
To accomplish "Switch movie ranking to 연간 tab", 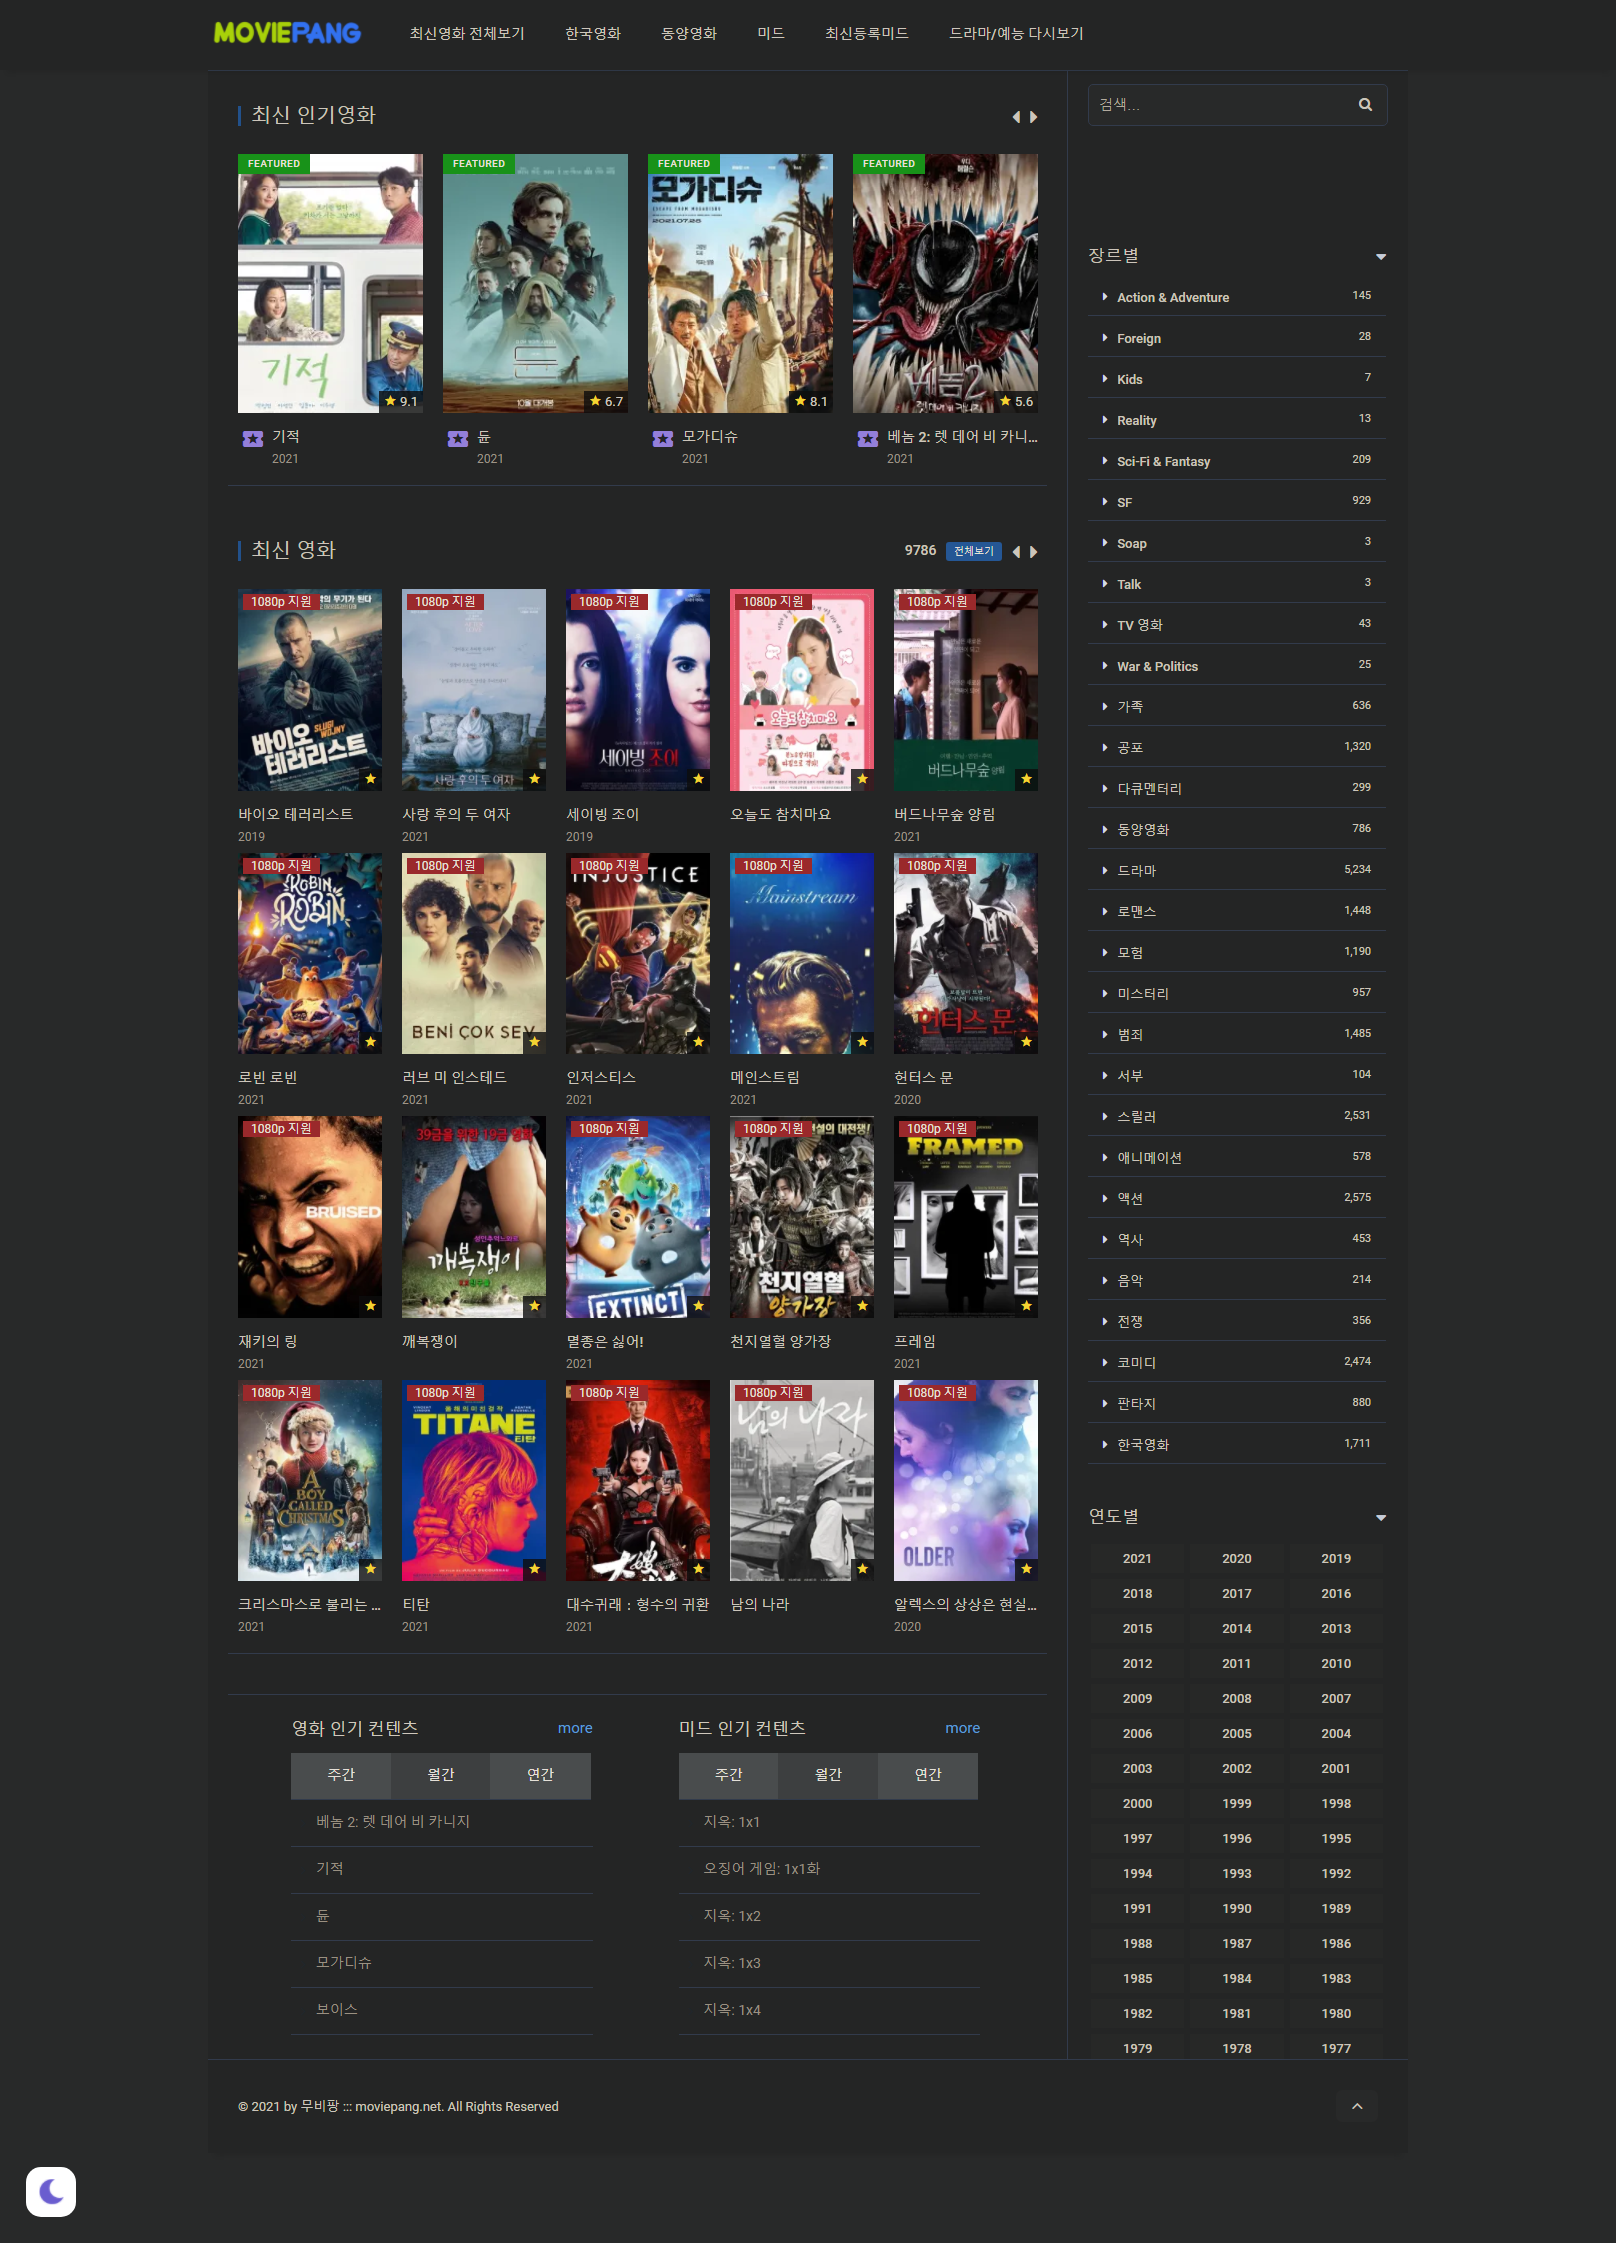I will 541,1775.
